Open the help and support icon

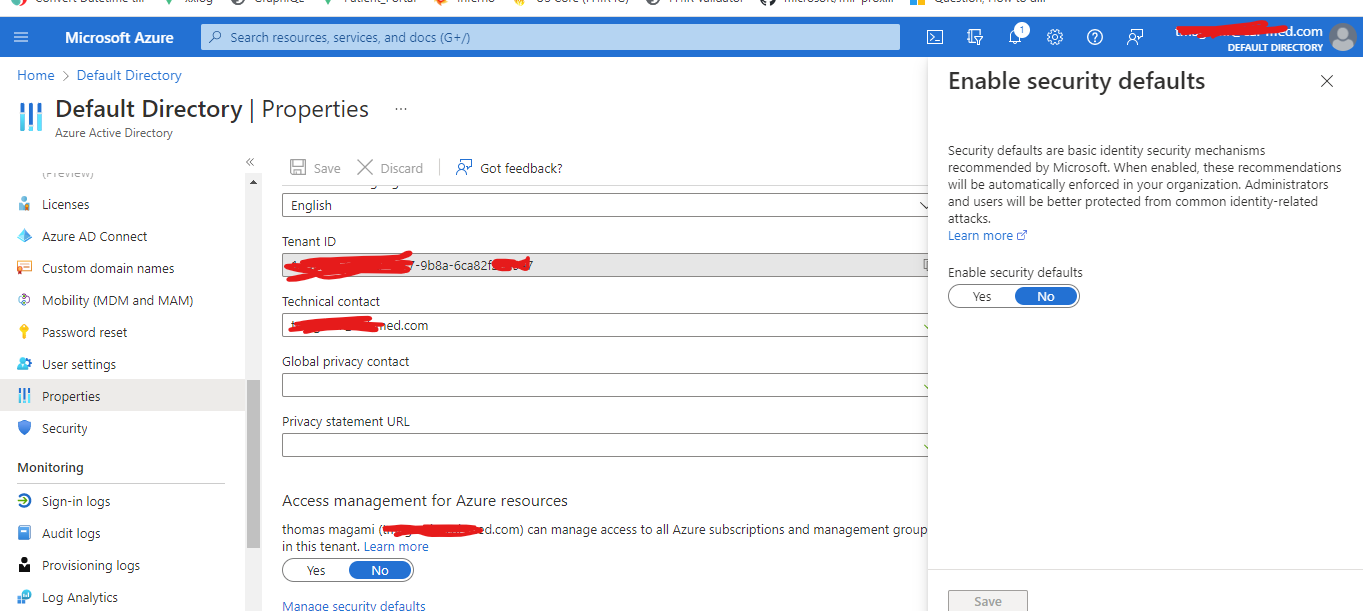[1094, 36]
